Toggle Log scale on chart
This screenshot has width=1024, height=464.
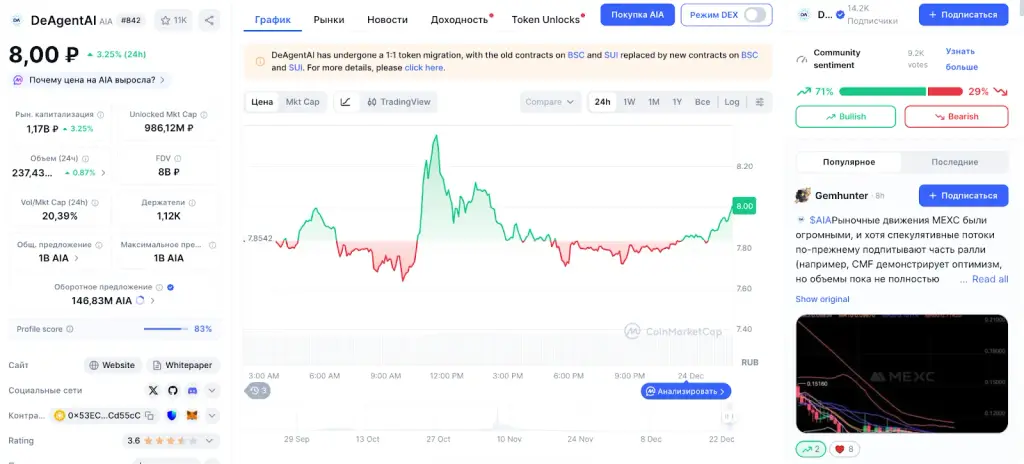tap(732, 102)
